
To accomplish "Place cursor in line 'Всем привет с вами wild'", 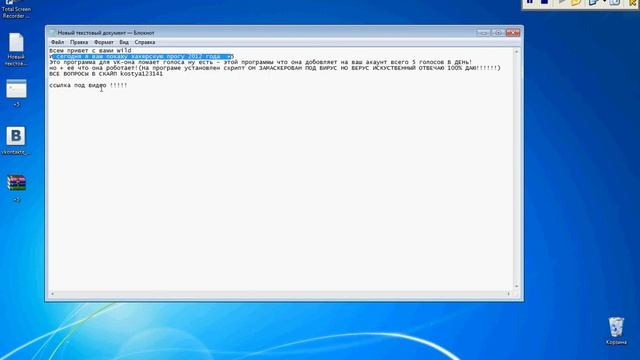I will point(90,51).
